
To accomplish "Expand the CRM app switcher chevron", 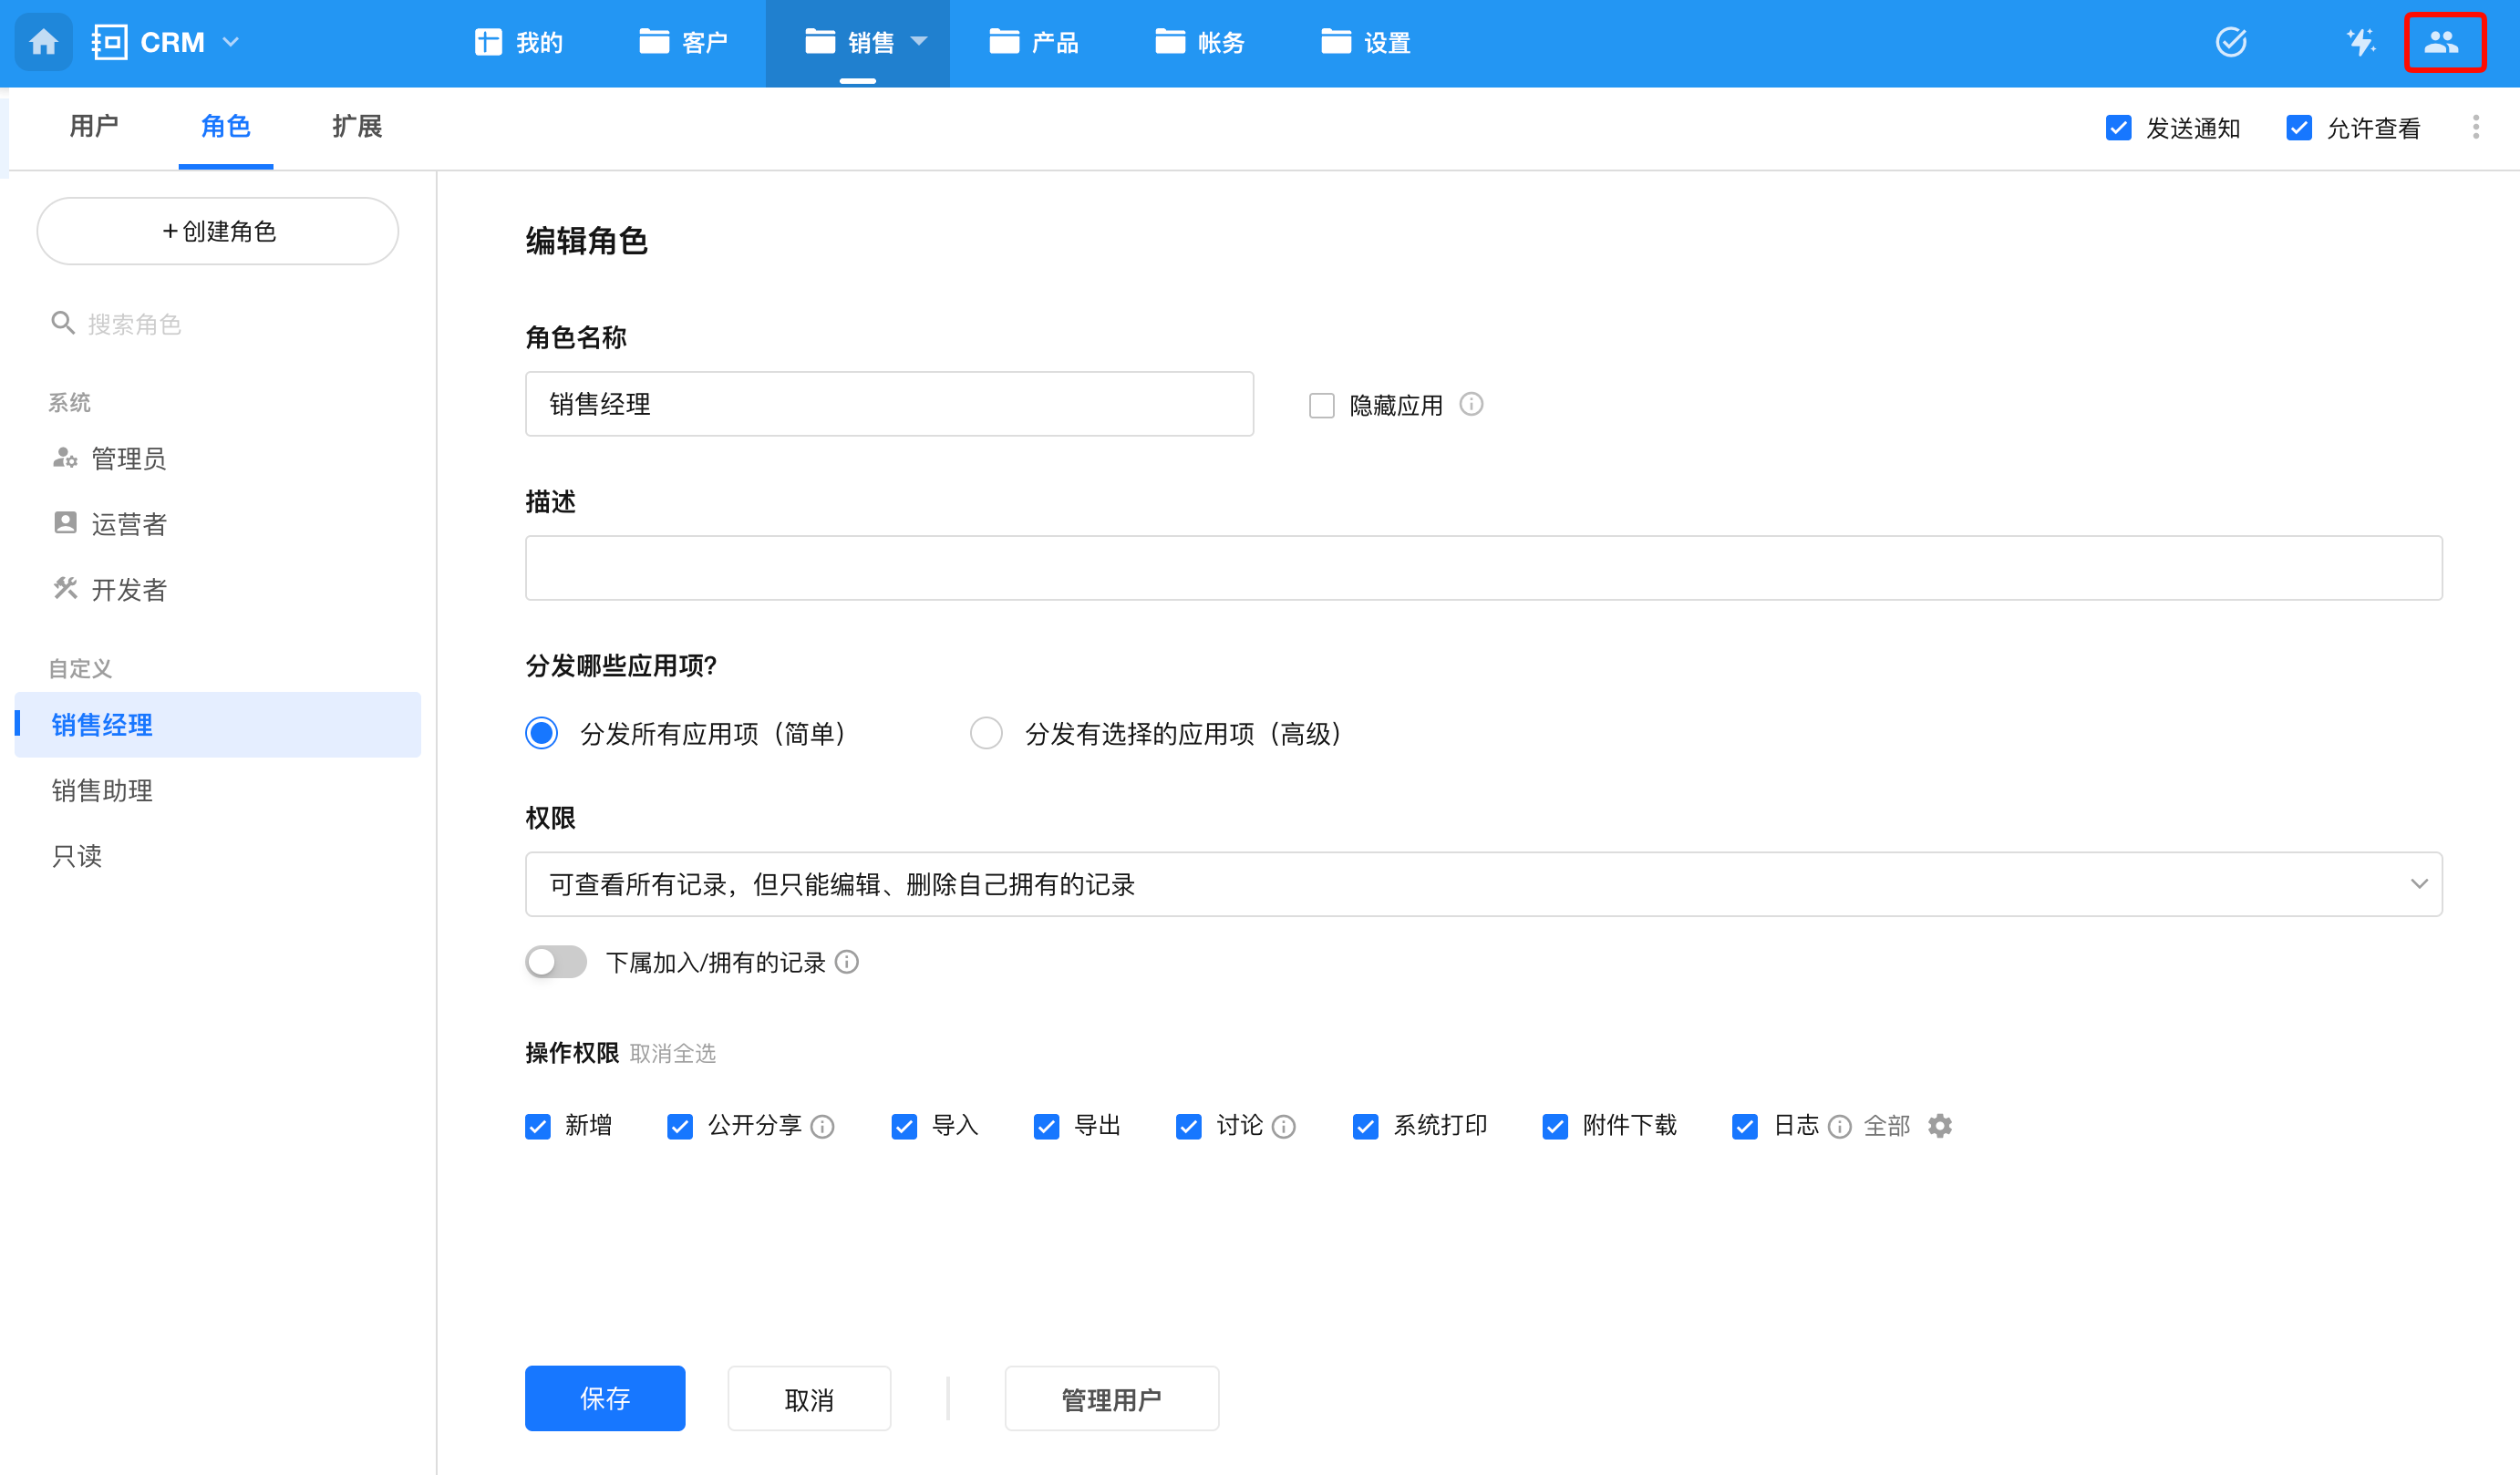I will point(231,42).
